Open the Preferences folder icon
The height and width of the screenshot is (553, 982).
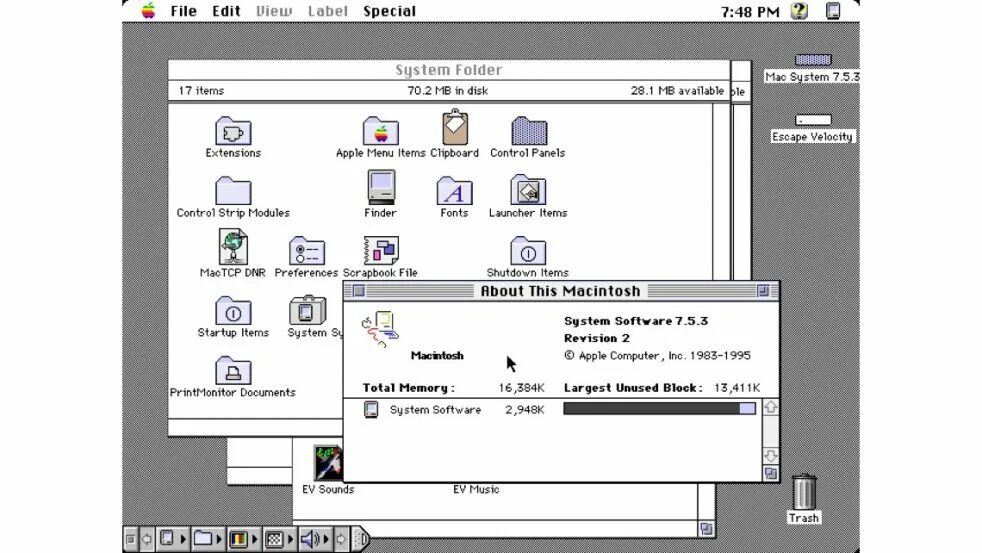coord(307,251)
